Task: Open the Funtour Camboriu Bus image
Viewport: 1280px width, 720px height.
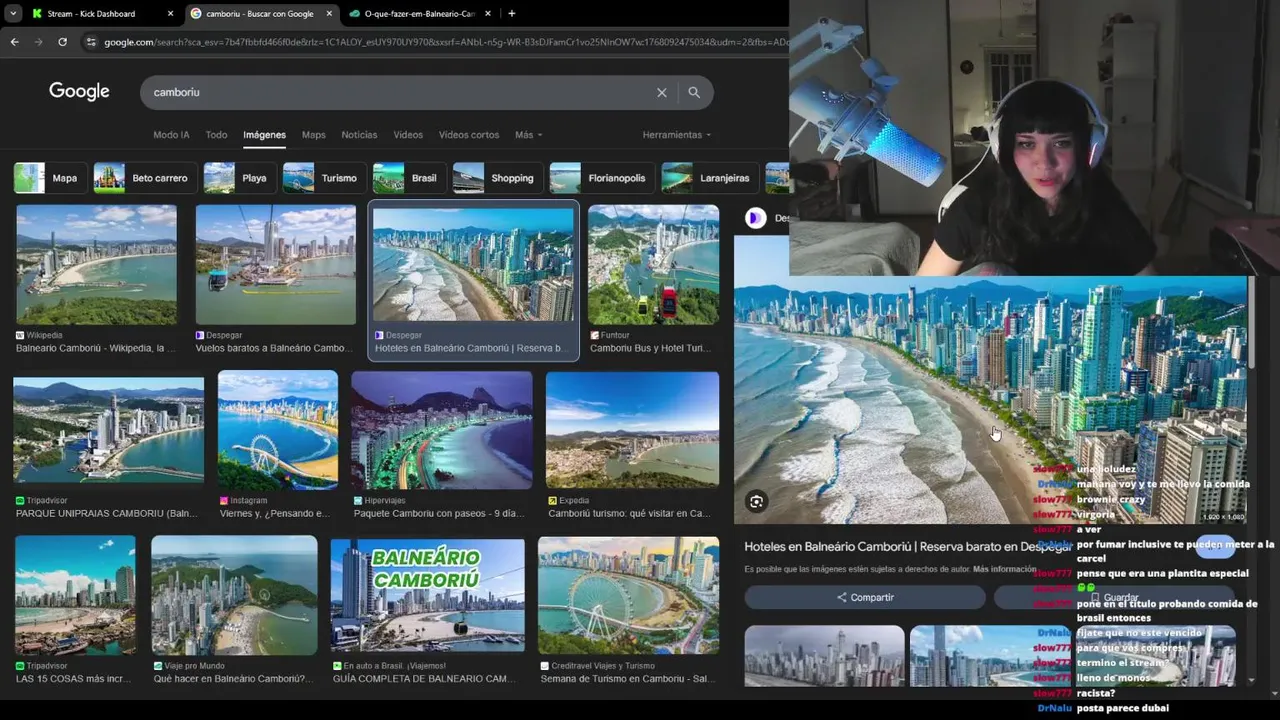Action: [653, 264]
